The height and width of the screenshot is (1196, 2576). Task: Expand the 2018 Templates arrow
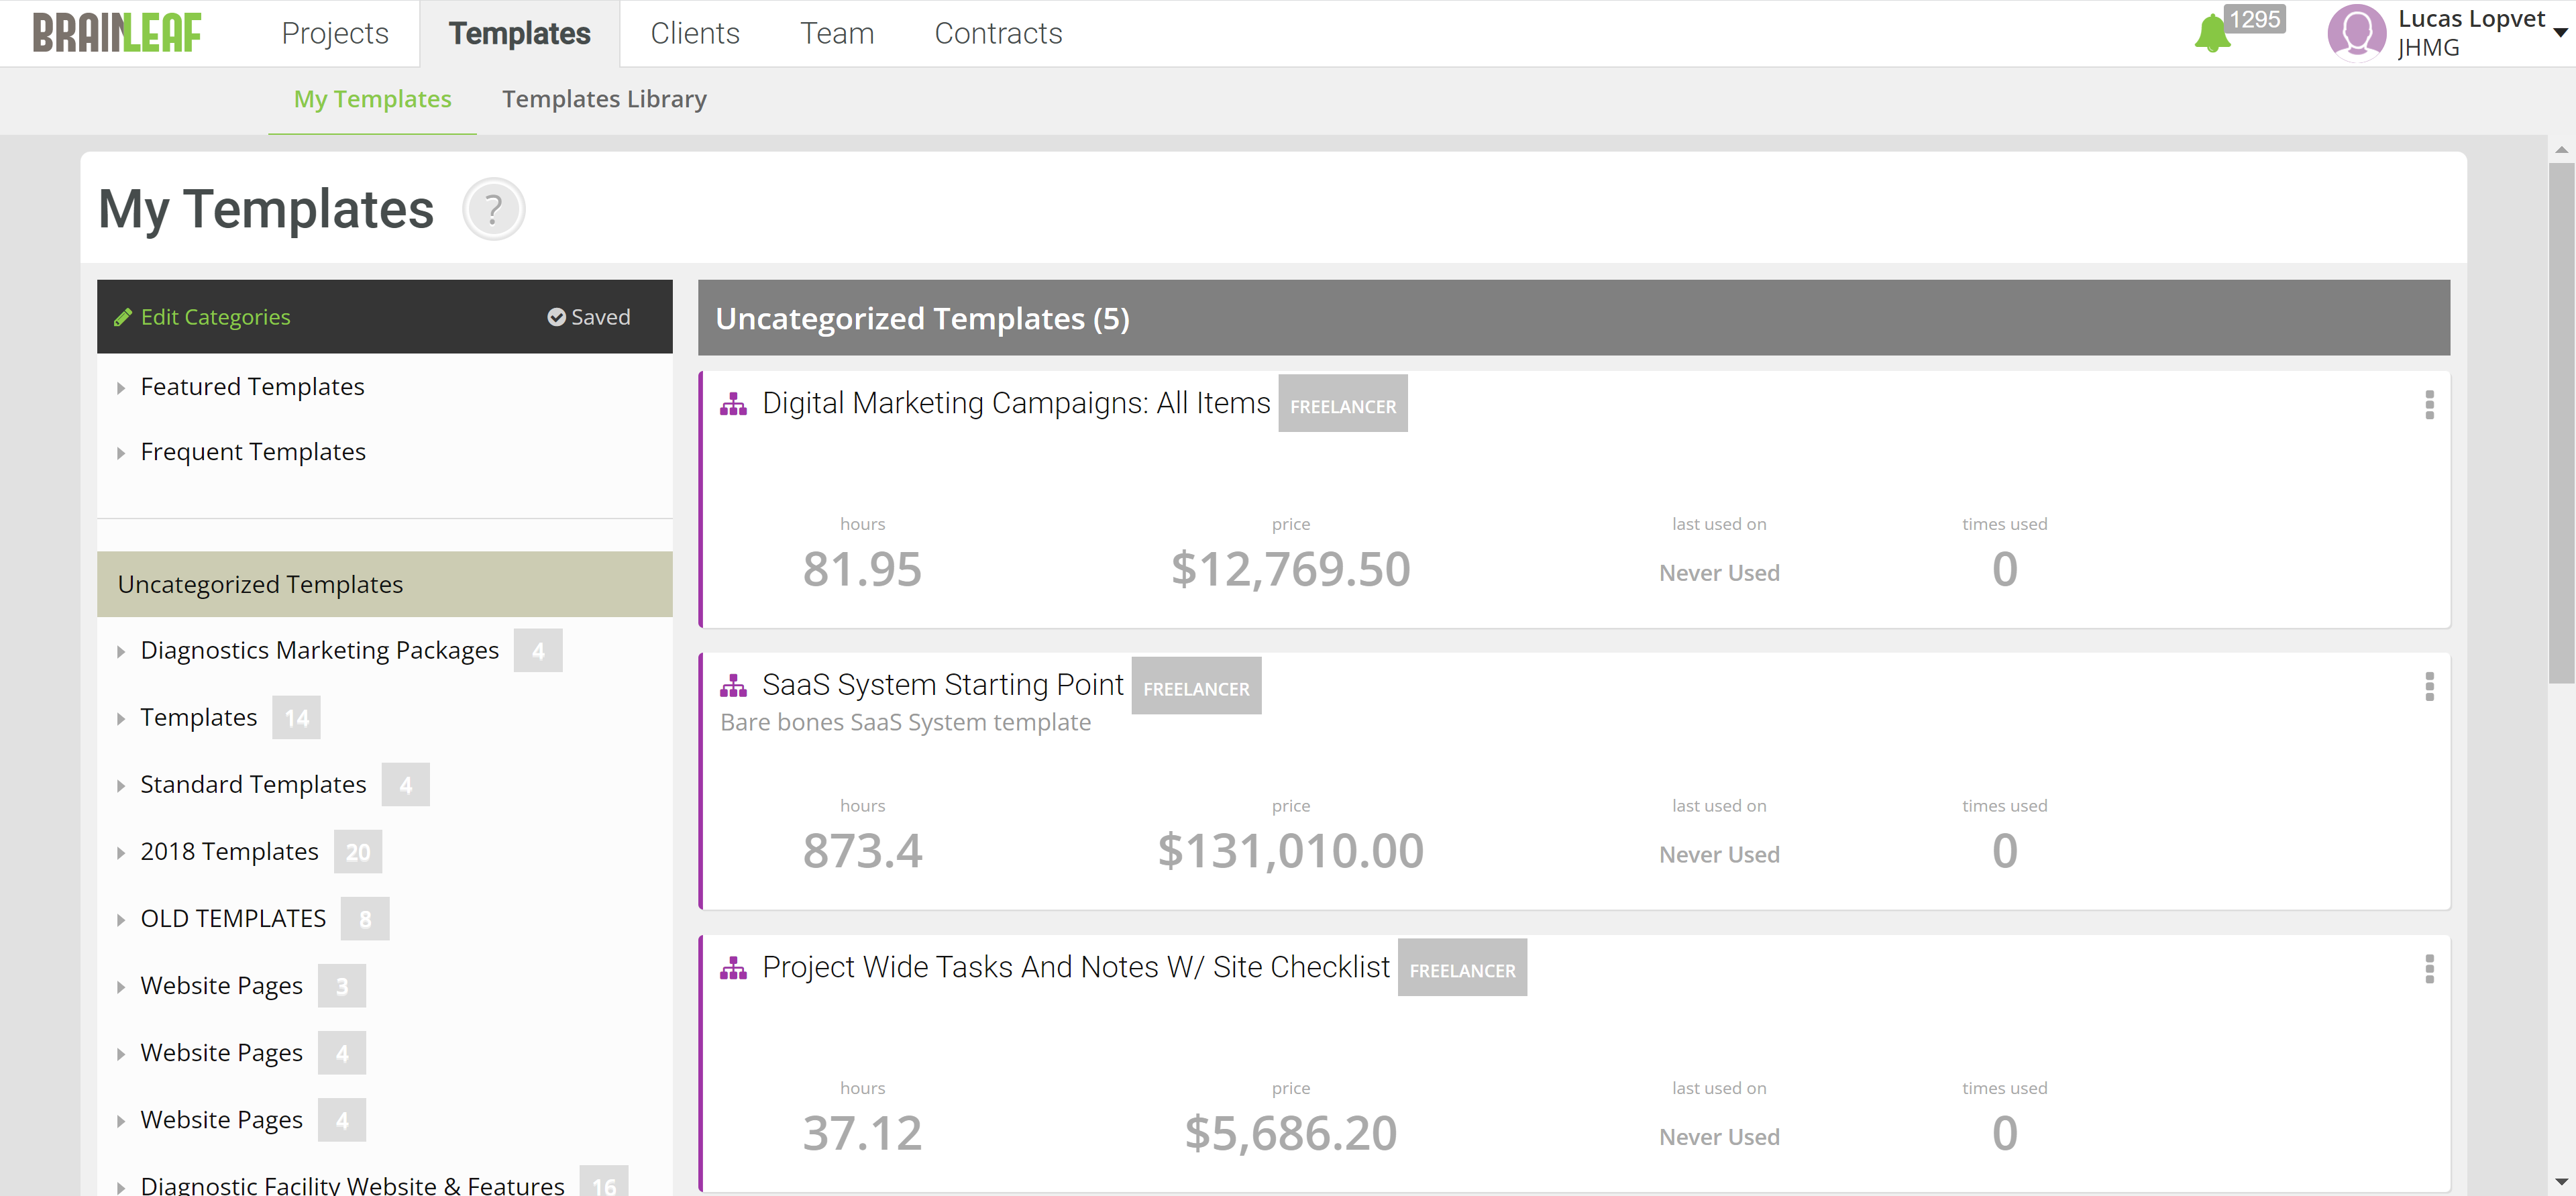click(x=121, y=853)
